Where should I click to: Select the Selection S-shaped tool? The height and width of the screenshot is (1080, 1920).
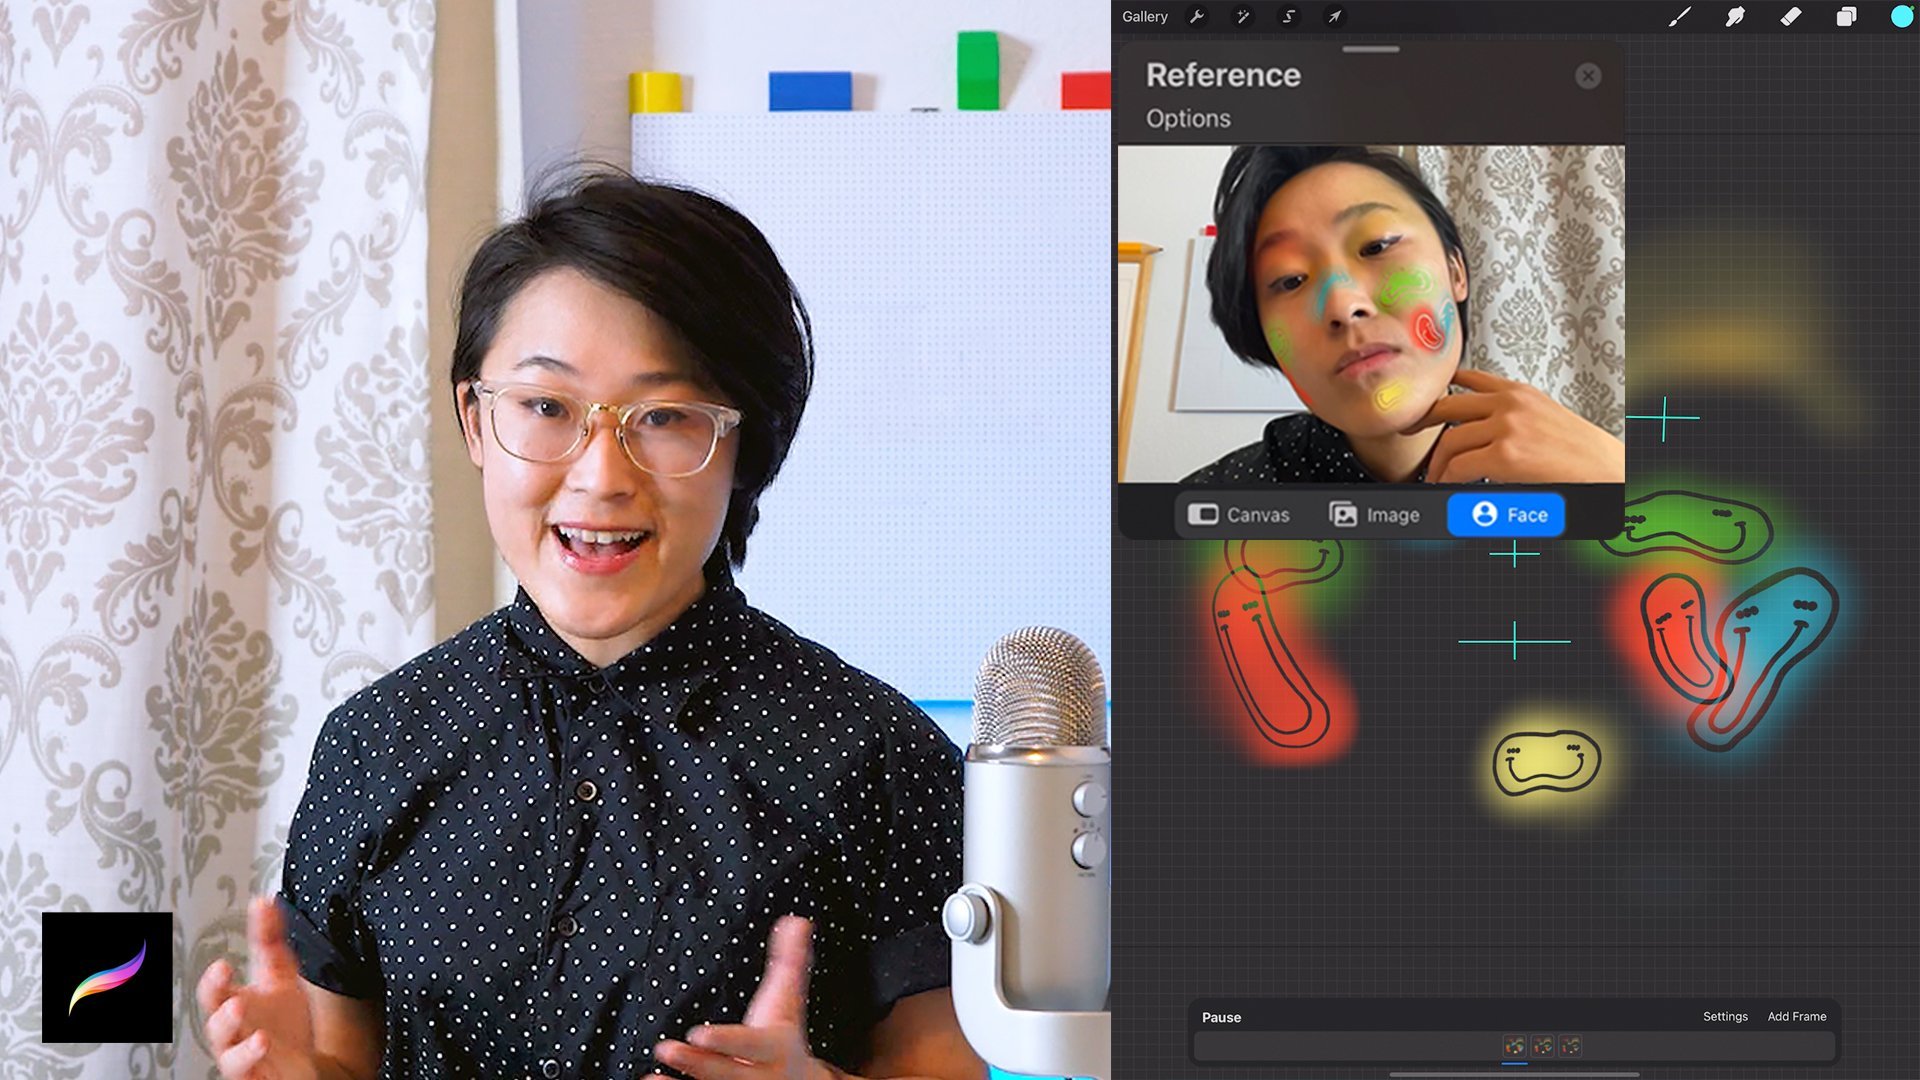tap(1289, 17)
